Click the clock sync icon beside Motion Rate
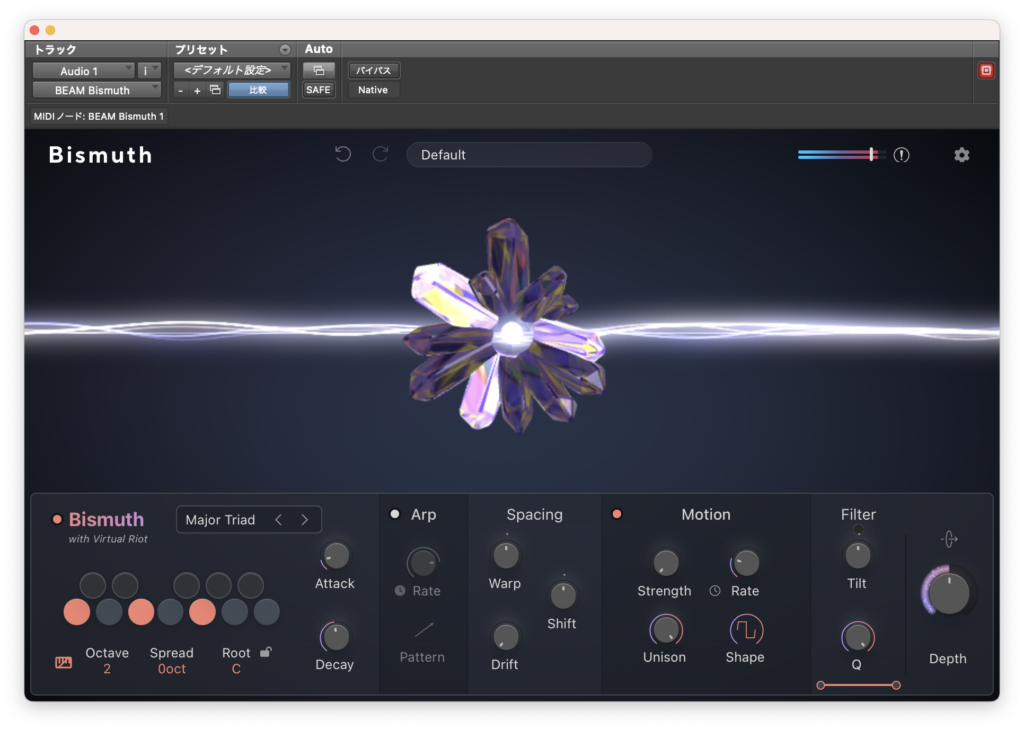 coord(715,590)
